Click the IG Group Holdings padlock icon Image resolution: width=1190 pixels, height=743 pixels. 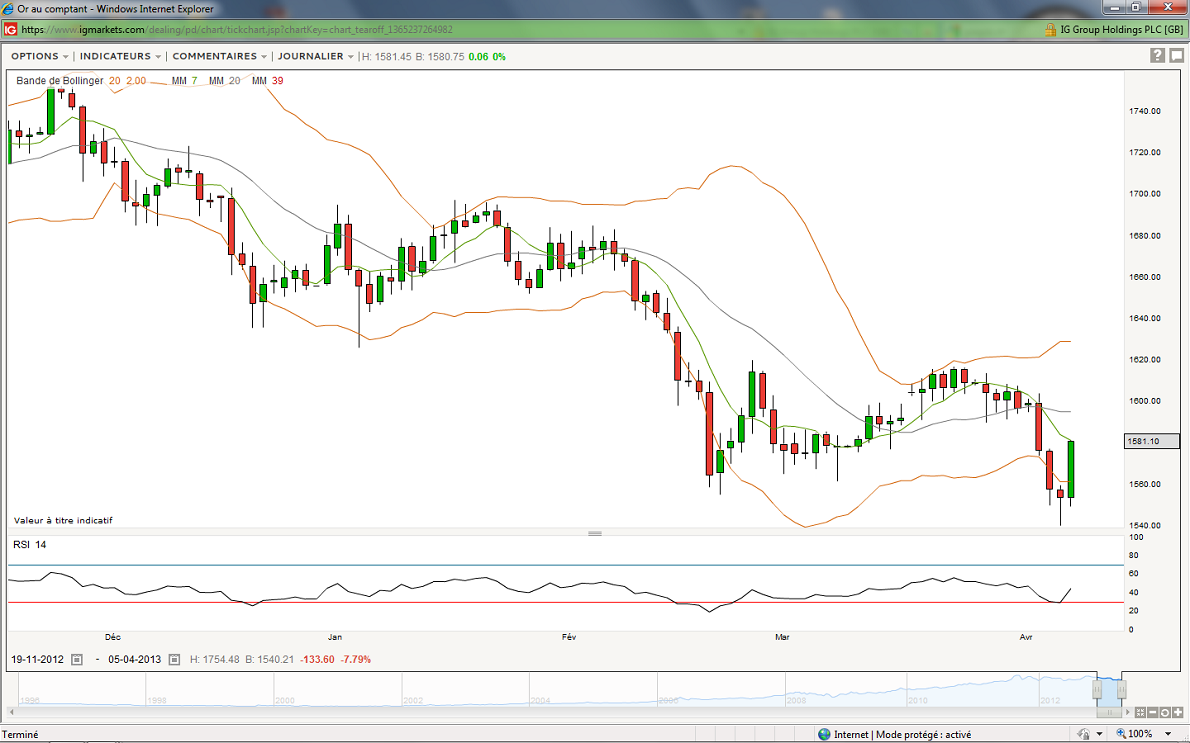1050,30
